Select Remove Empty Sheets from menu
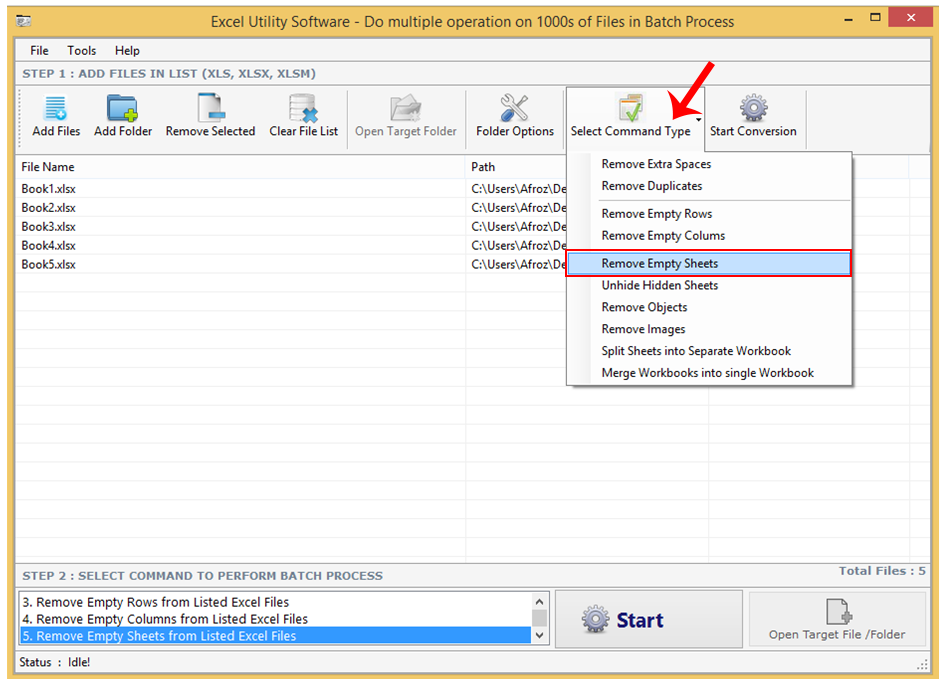The image size is (946, 684). pyautogui.click(x=708, y=263)
